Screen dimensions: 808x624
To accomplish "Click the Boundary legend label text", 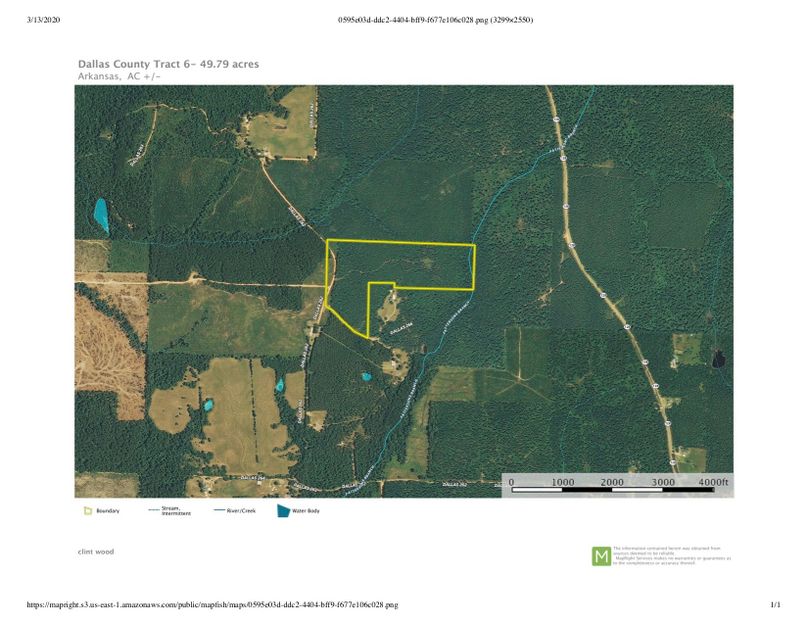I will [x=108, y=511].
